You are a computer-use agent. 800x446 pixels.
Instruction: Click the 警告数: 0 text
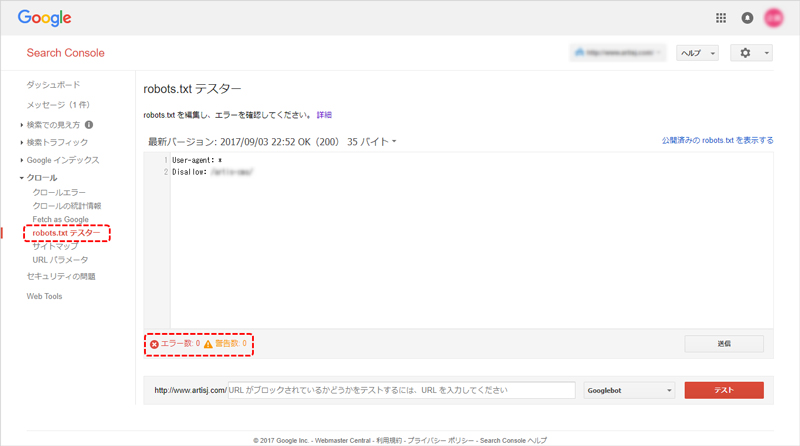(231, 343)
